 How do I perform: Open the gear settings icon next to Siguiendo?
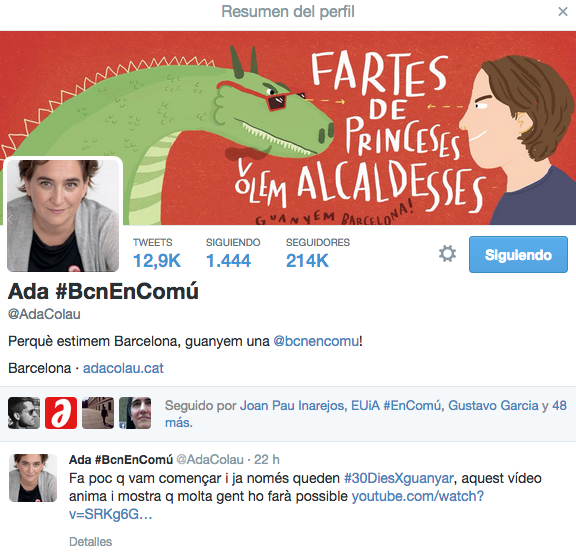[x=447, y=254]
